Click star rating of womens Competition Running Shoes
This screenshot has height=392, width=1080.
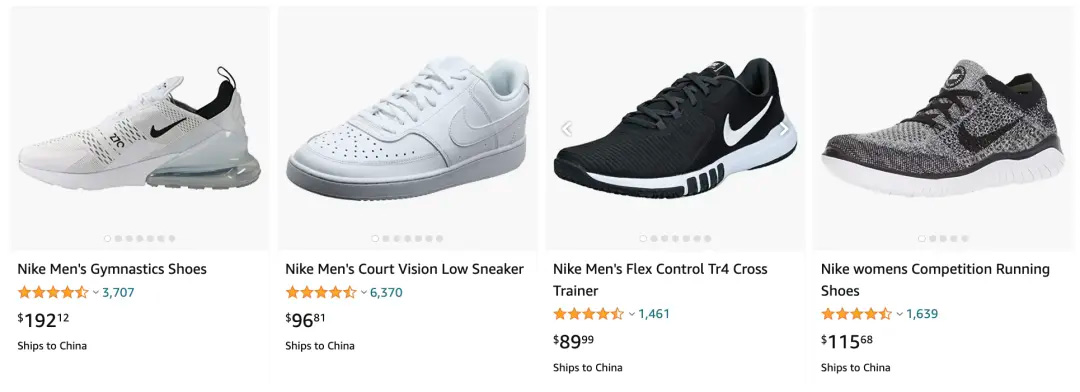(857, 313)
